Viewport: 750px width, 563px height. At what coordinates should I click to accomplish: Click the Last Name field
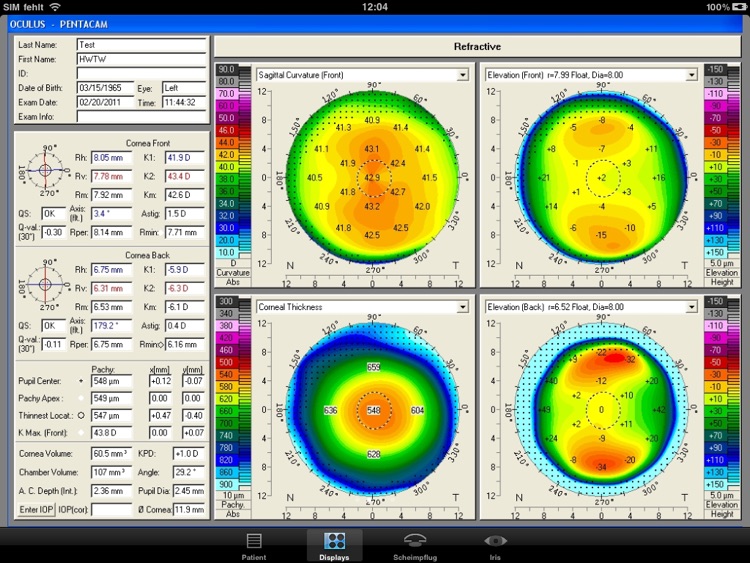tap(141, 45)
